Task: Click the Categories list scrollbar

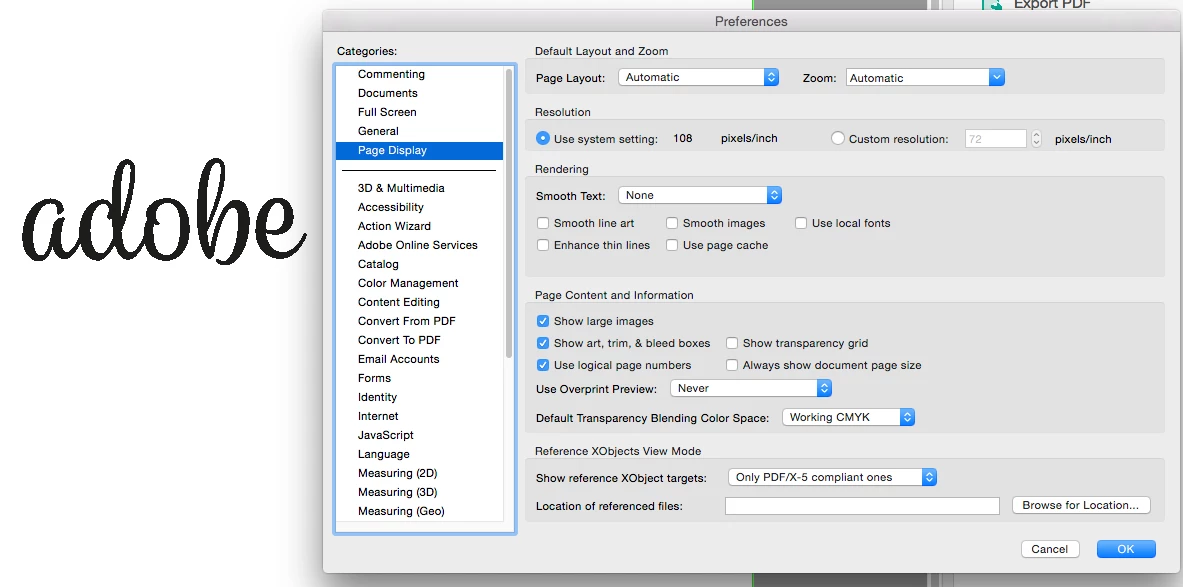Action: [x=509, y=211]
